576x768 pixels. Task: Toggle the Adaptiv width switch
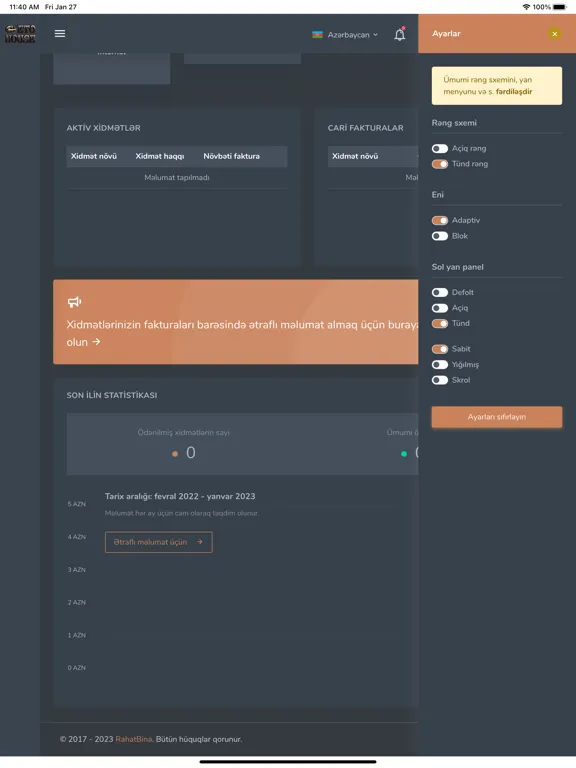point(440,220)
